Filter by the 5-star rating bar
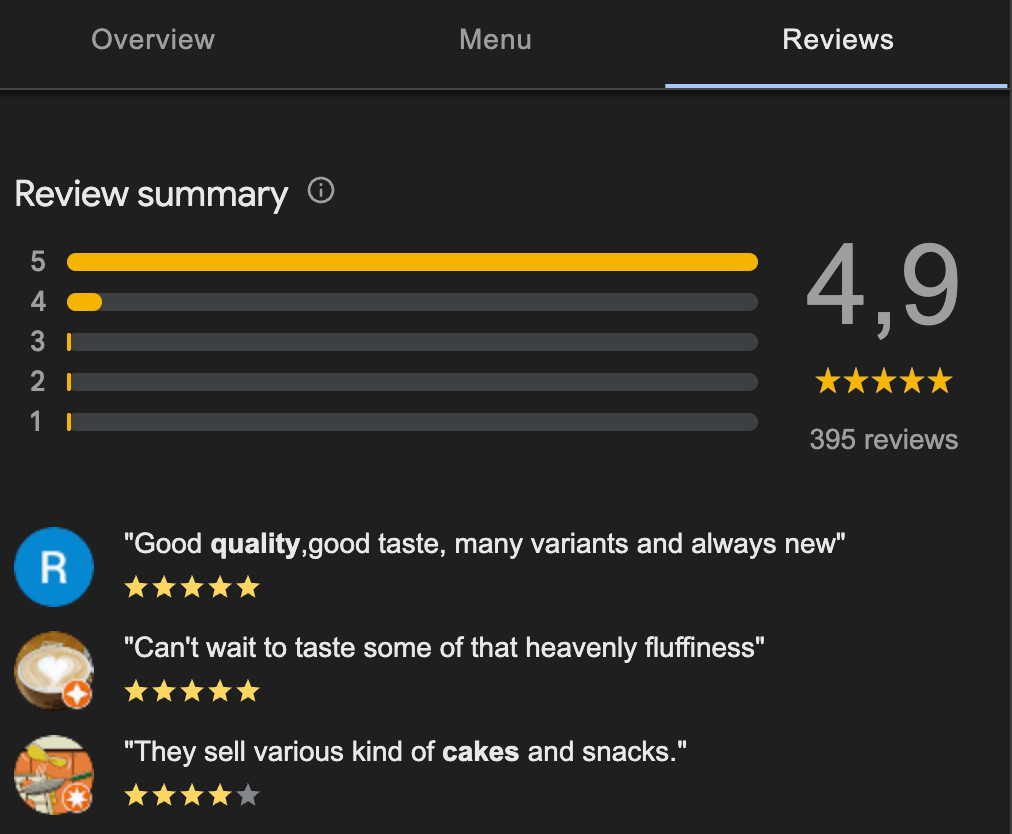This screenshot has width=1012, height=834. (x=412, y=262)
